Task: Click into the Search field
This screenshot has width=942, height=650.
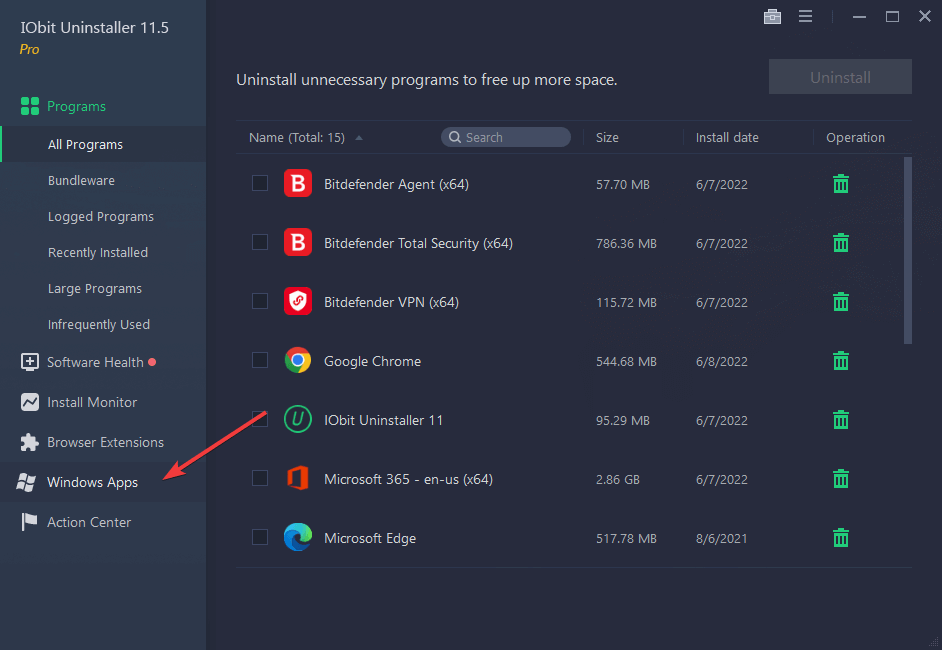Action: tap(506, 138)
